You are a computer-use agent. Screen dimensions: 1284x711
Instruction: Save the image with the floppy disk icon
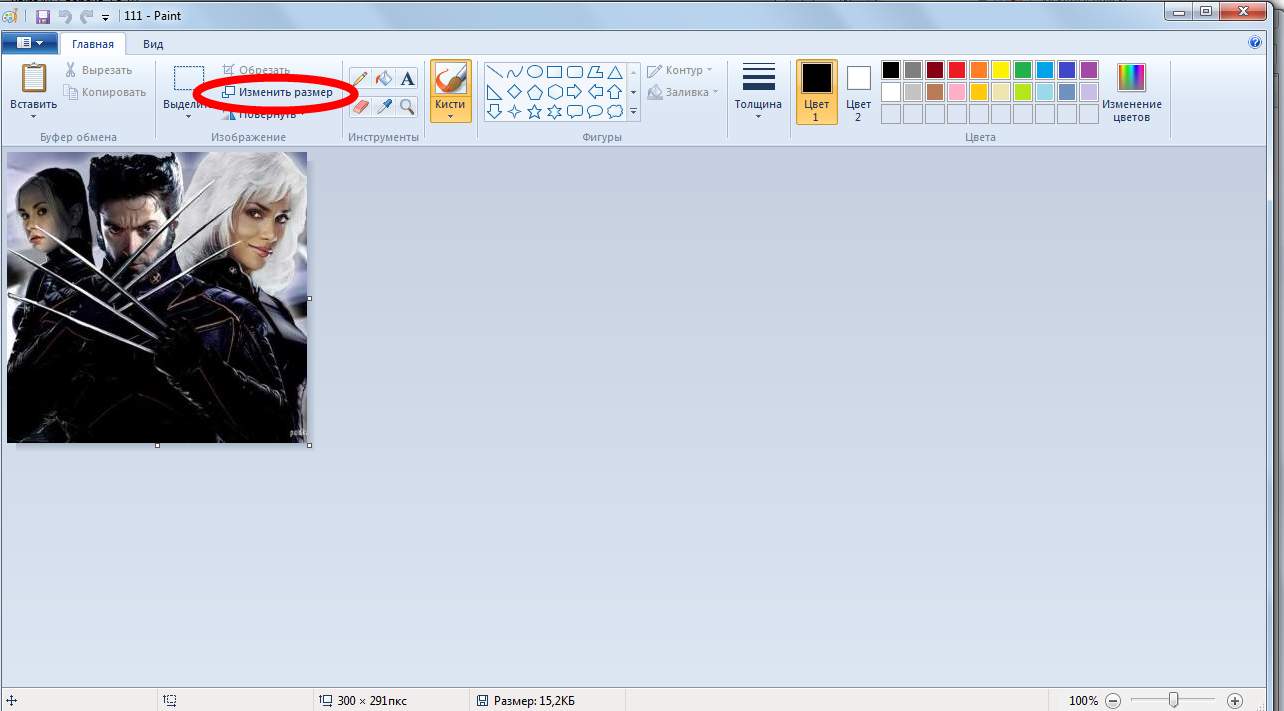click(43, 17)
